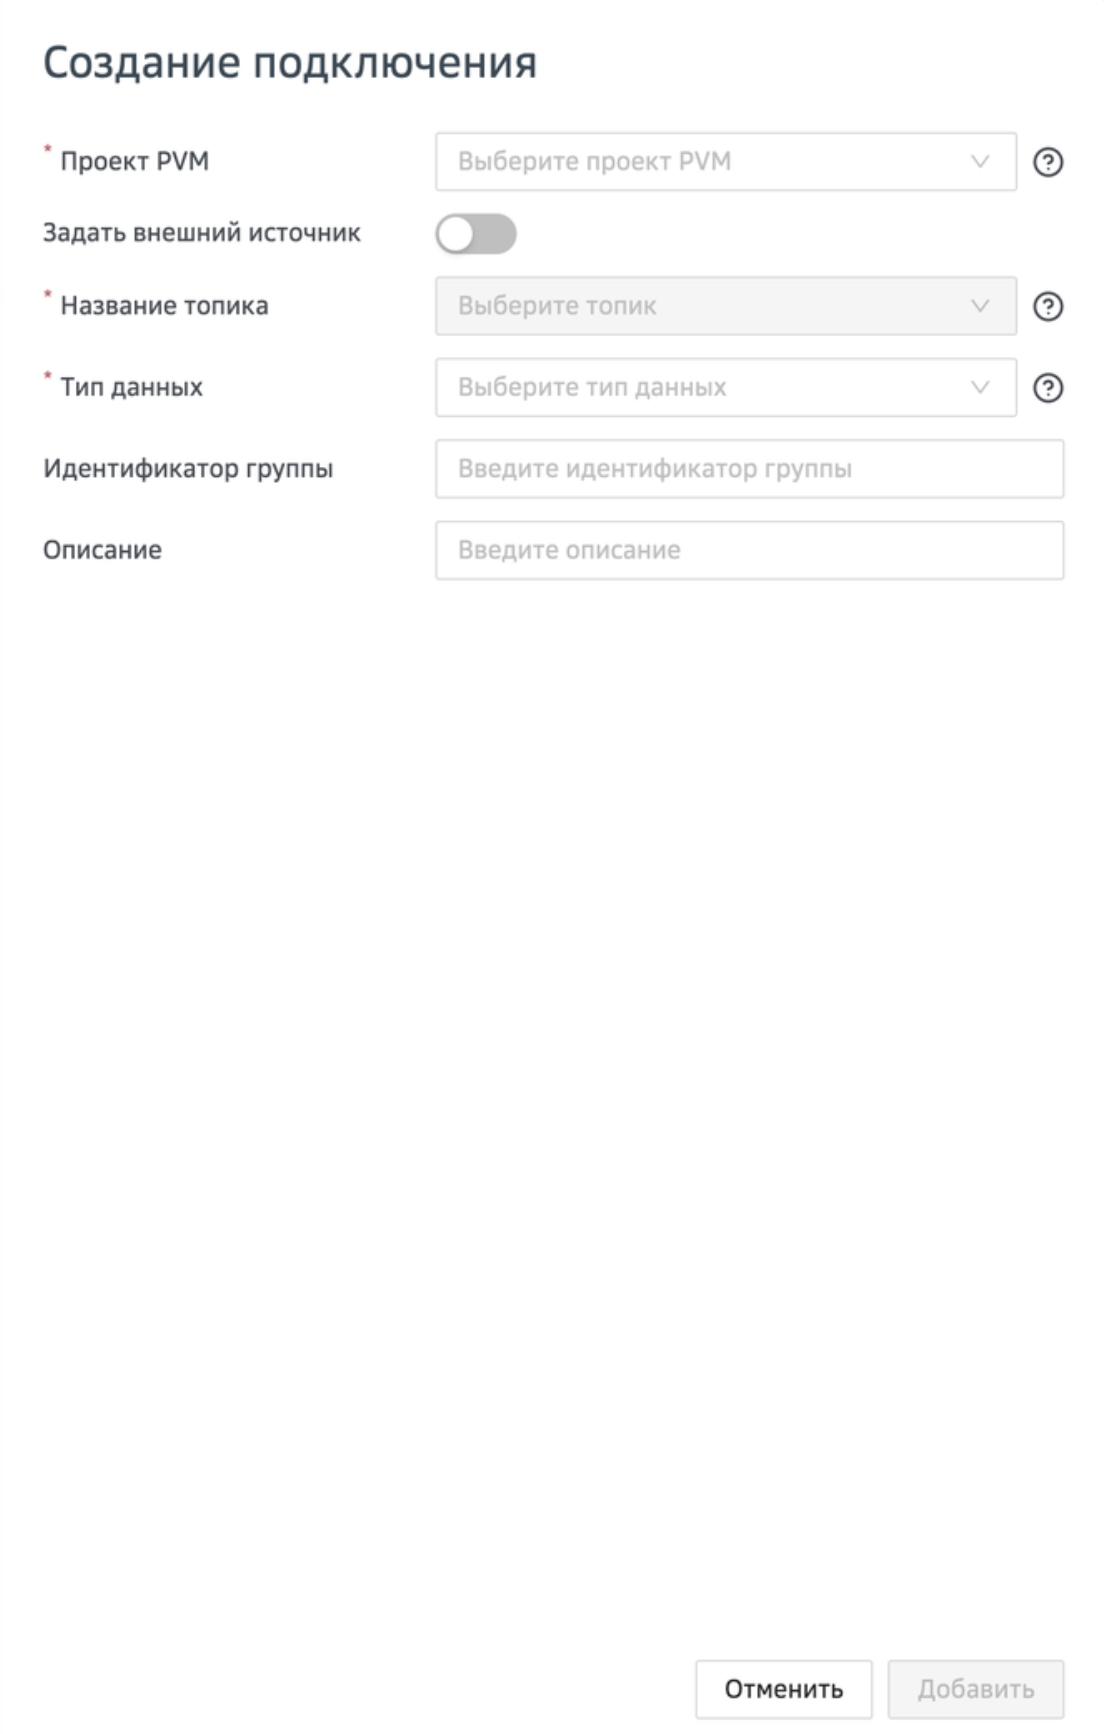Click the 'Название топика' field label

tap(164, 306)
